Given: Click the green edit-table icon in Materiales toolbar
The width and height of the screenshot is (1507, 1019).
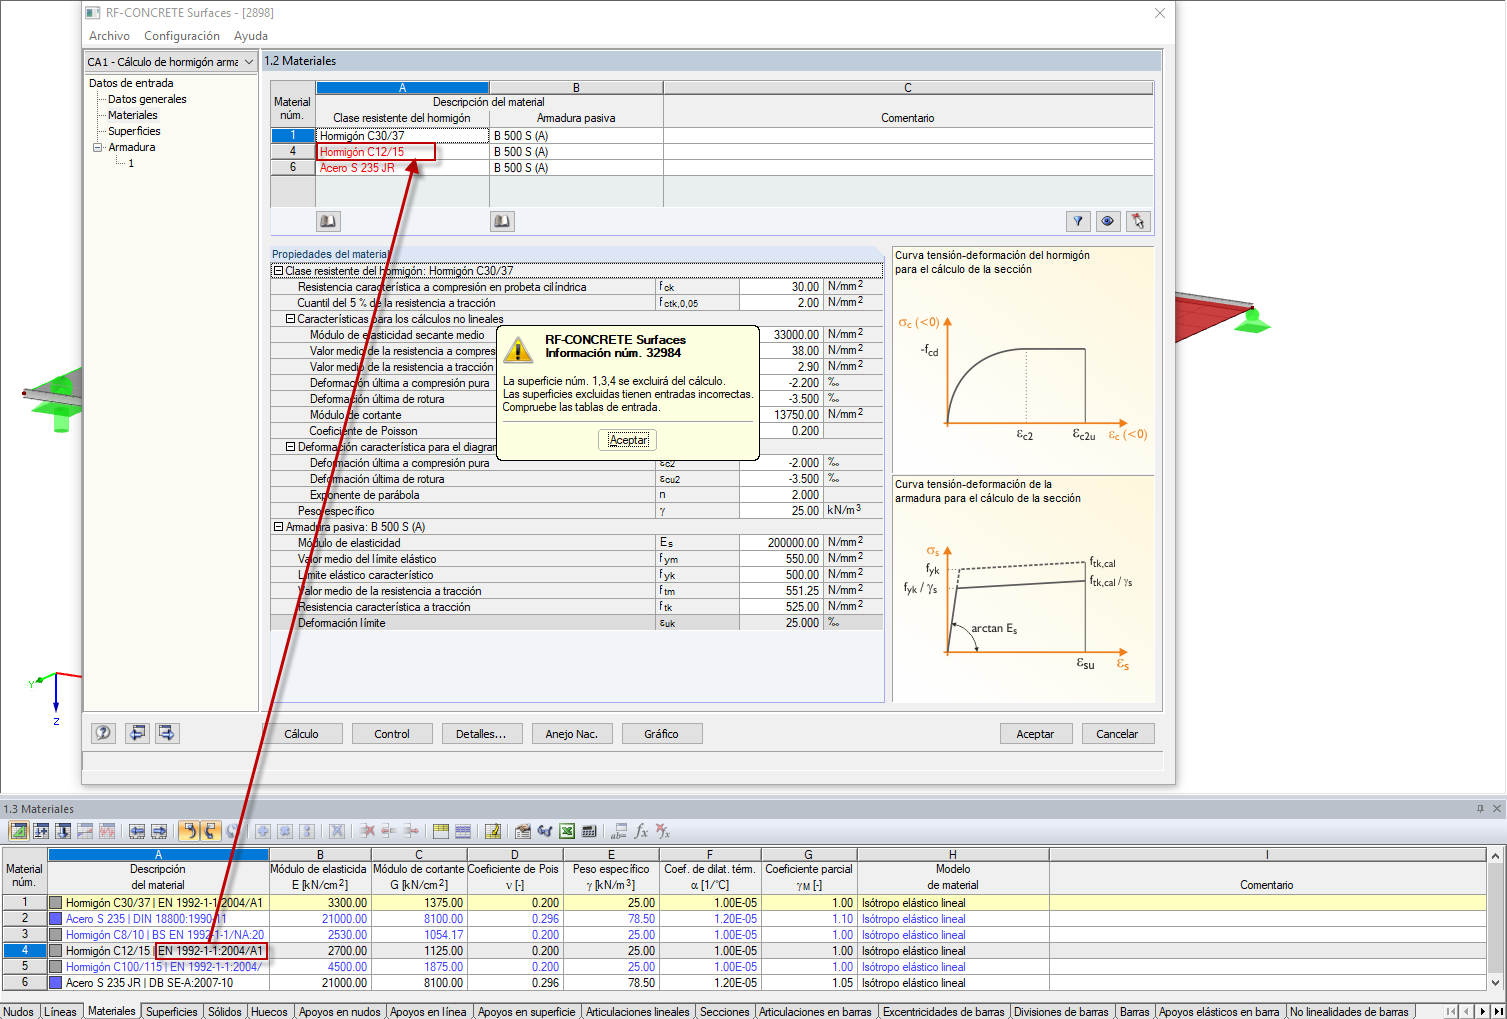Looking at the screenshot, I should tap(19, 831).
